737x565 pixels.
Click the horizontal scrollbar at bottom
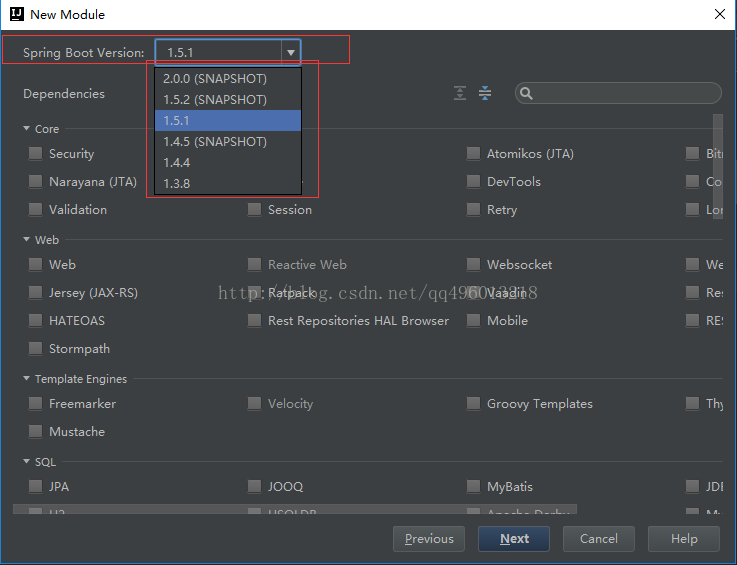click(x=295, y=509)
